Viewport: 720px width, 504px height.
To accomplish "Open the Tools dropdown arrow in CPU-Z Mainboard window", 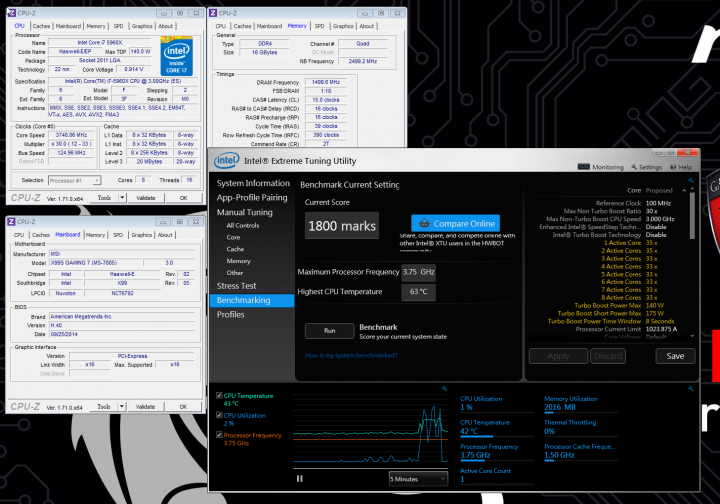I will tap(122, 407).
